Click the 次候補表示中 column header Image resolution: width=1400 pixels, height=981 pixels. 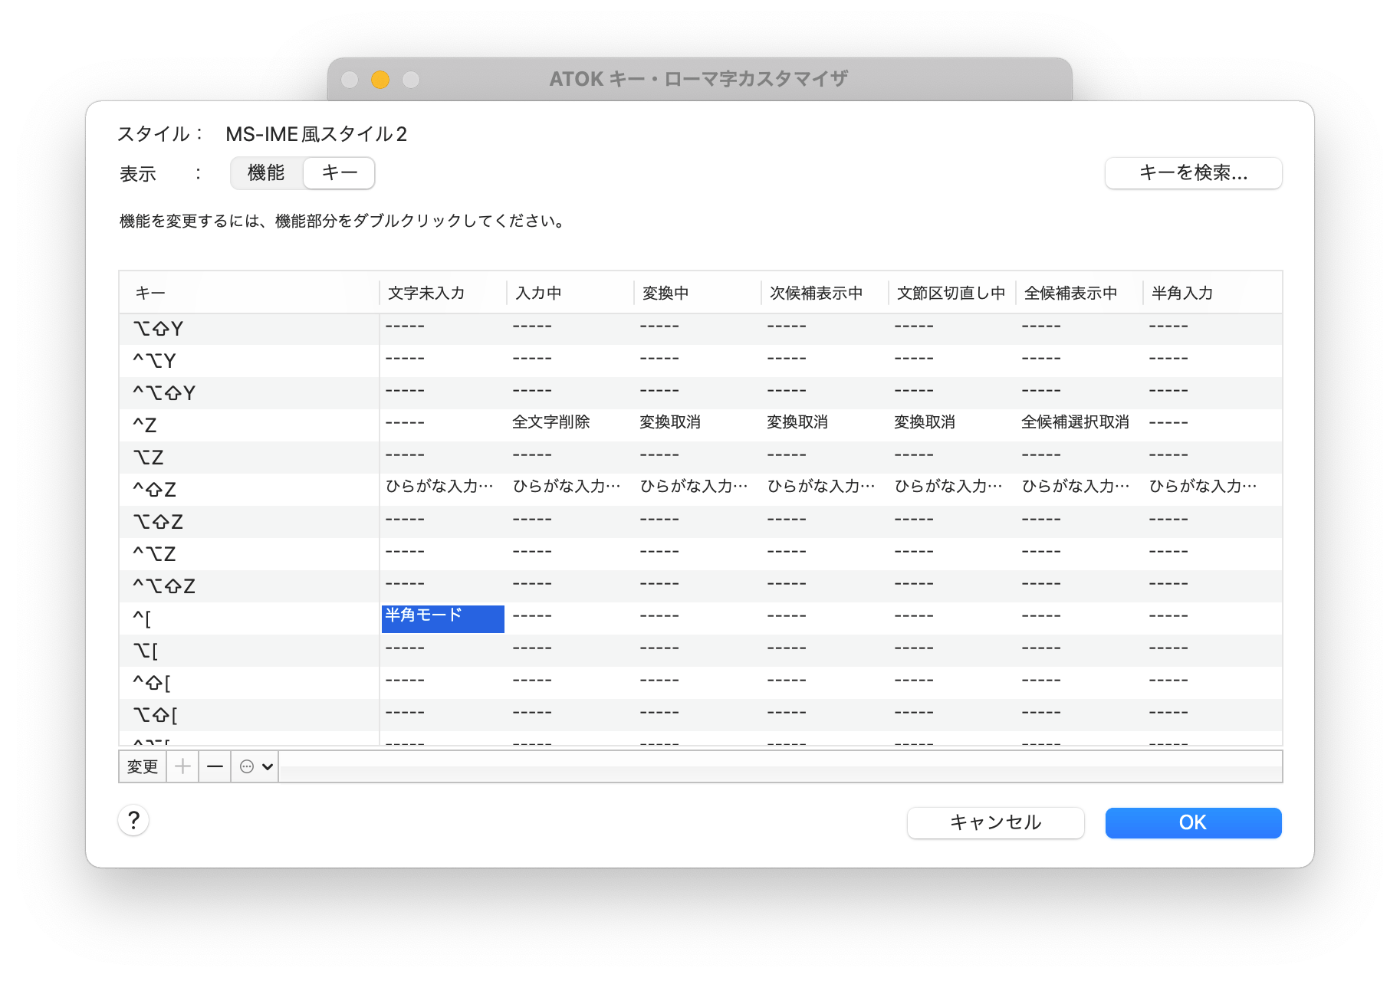pos(824,293)
